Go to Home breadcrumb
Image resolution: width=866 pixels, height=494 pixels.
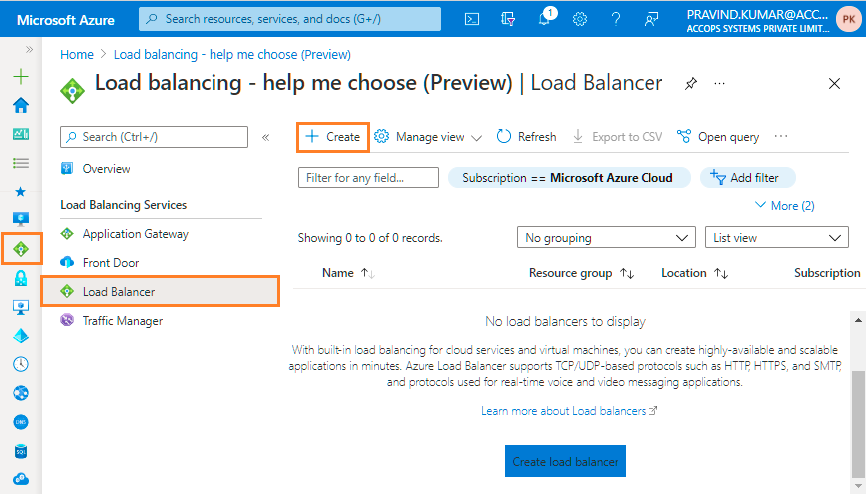(x=77, y=55)
